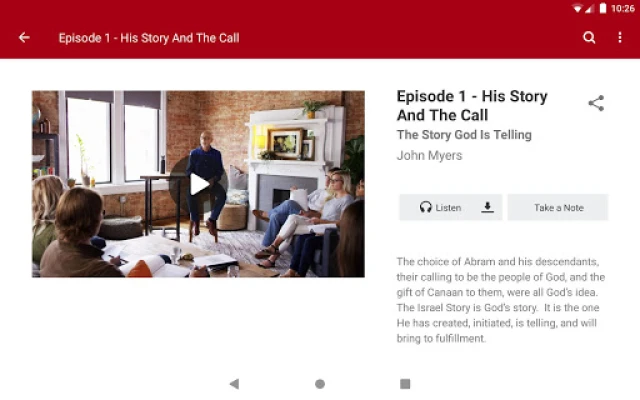Download the episode audio

coord(487,207)
